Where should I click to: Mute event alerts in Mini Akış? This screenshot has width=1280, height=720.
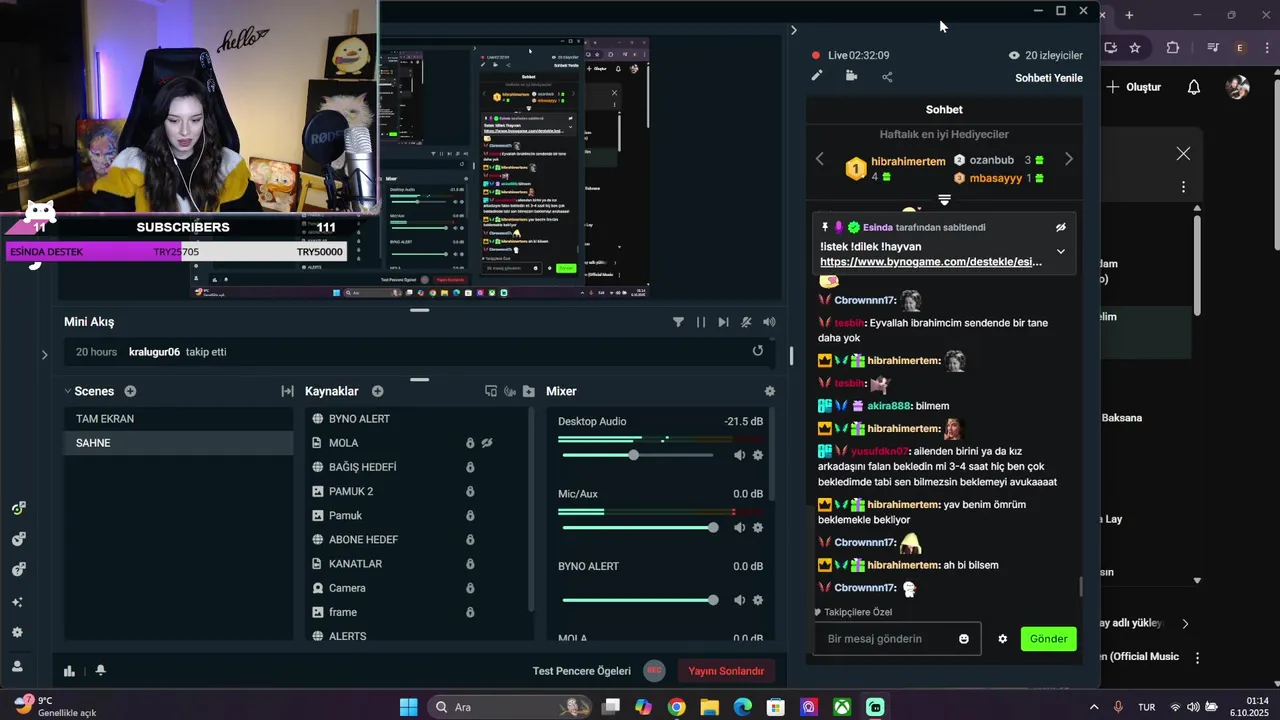coord(746,322)
